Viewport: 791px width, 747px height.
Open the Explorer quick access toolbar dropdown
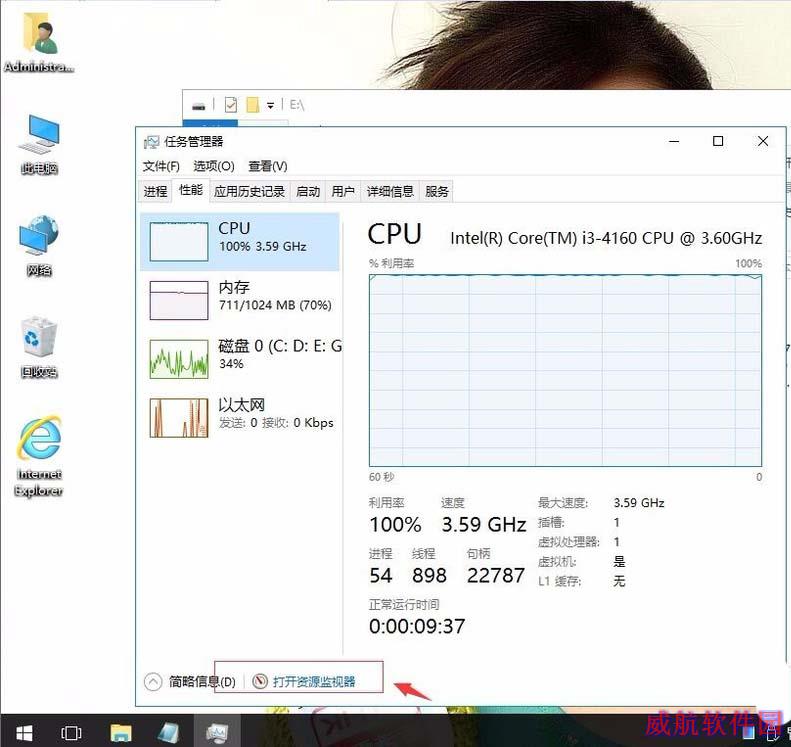(270, 105)
